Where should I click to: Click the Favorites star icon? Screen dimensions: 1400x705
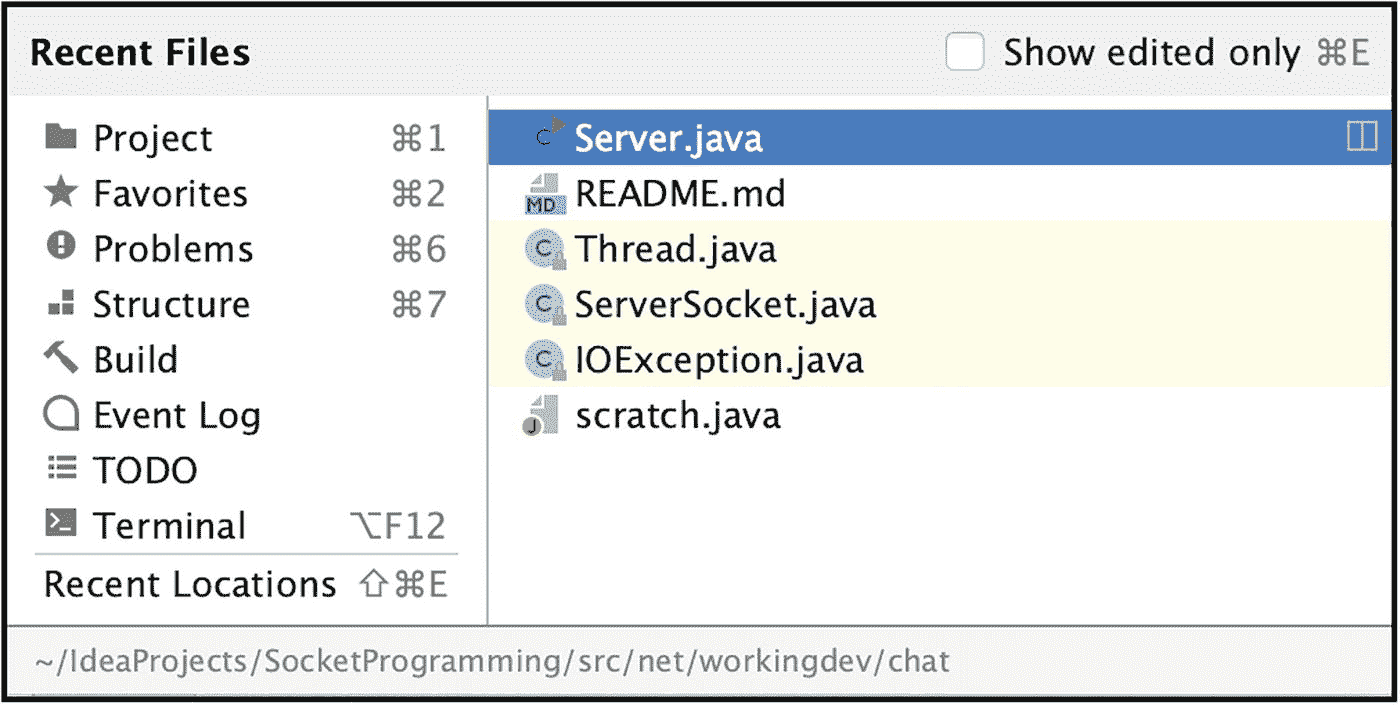(62, 192)
